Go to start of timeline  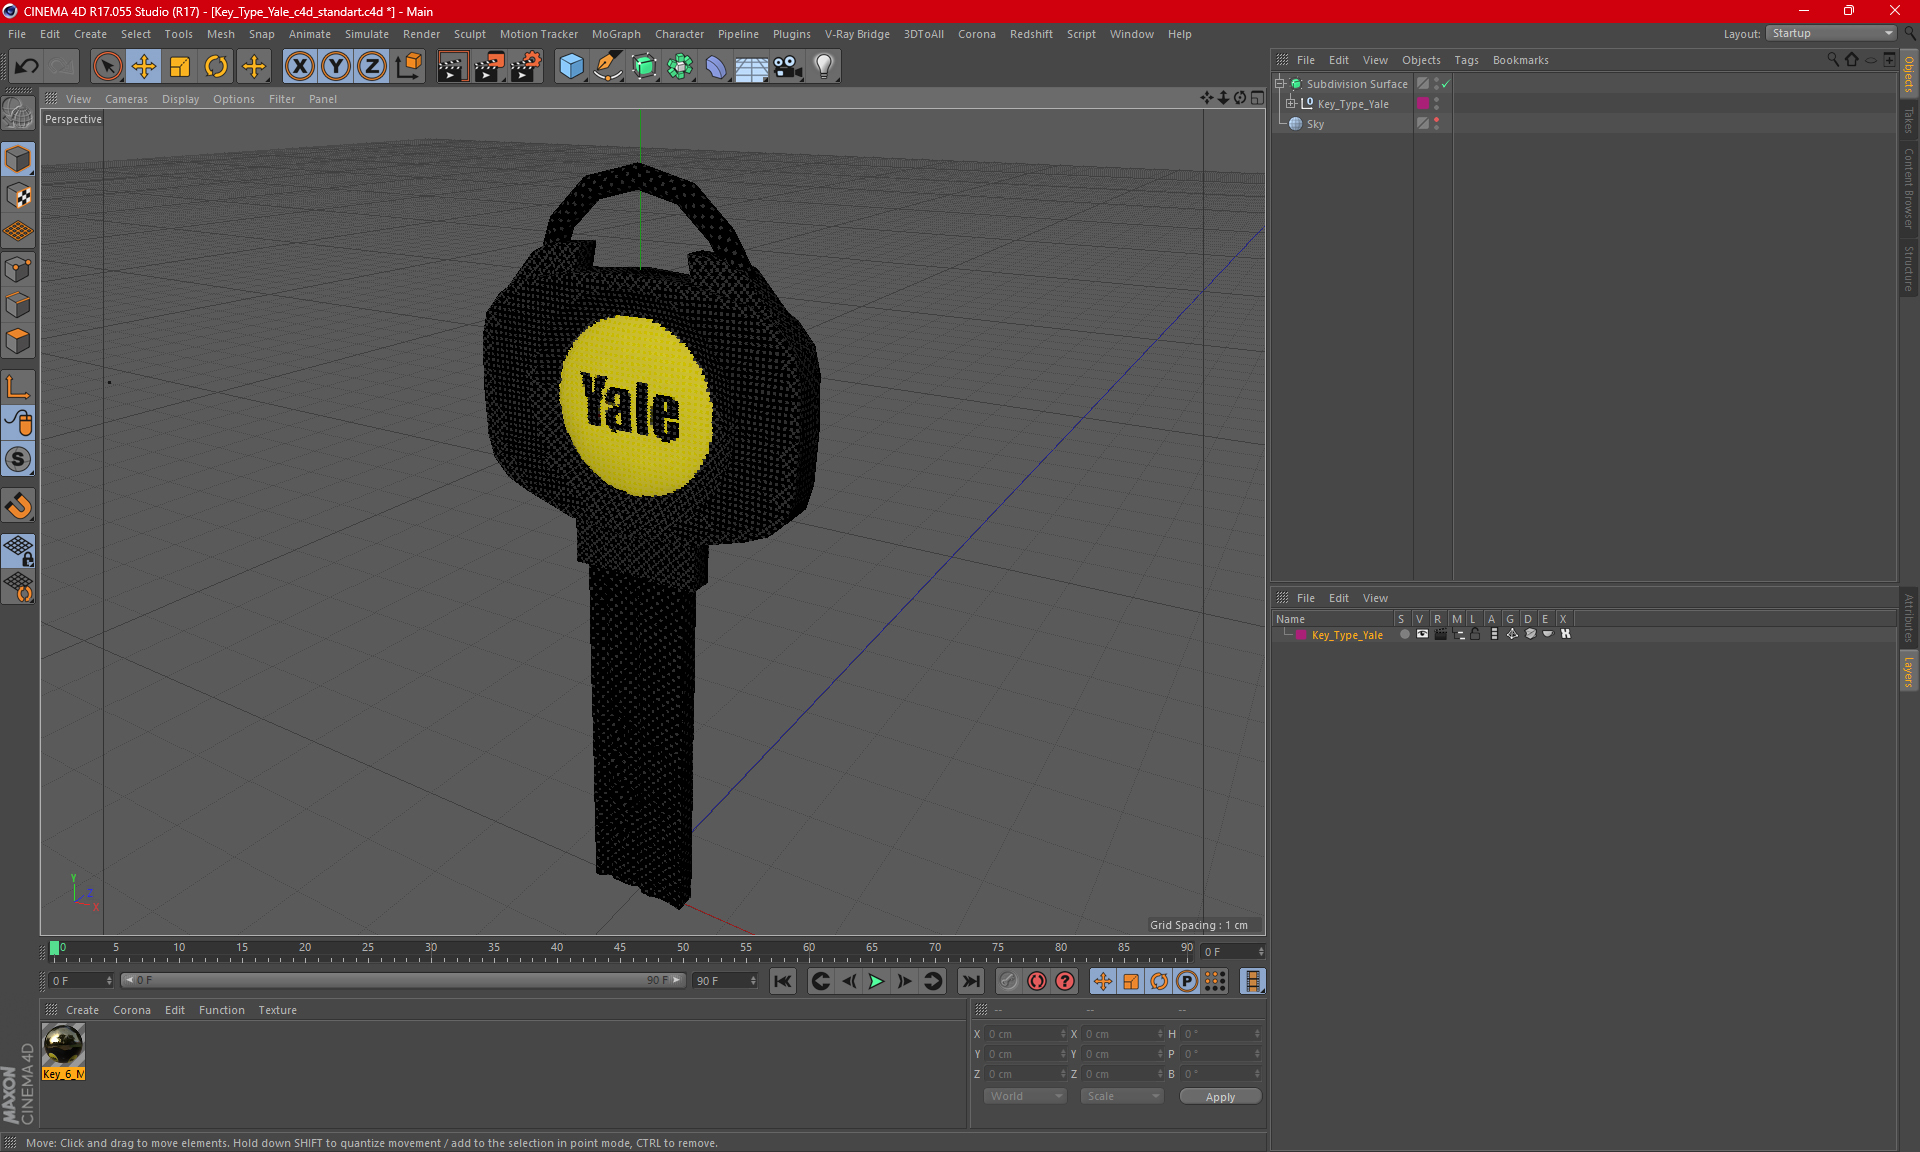tap(783, 981)
